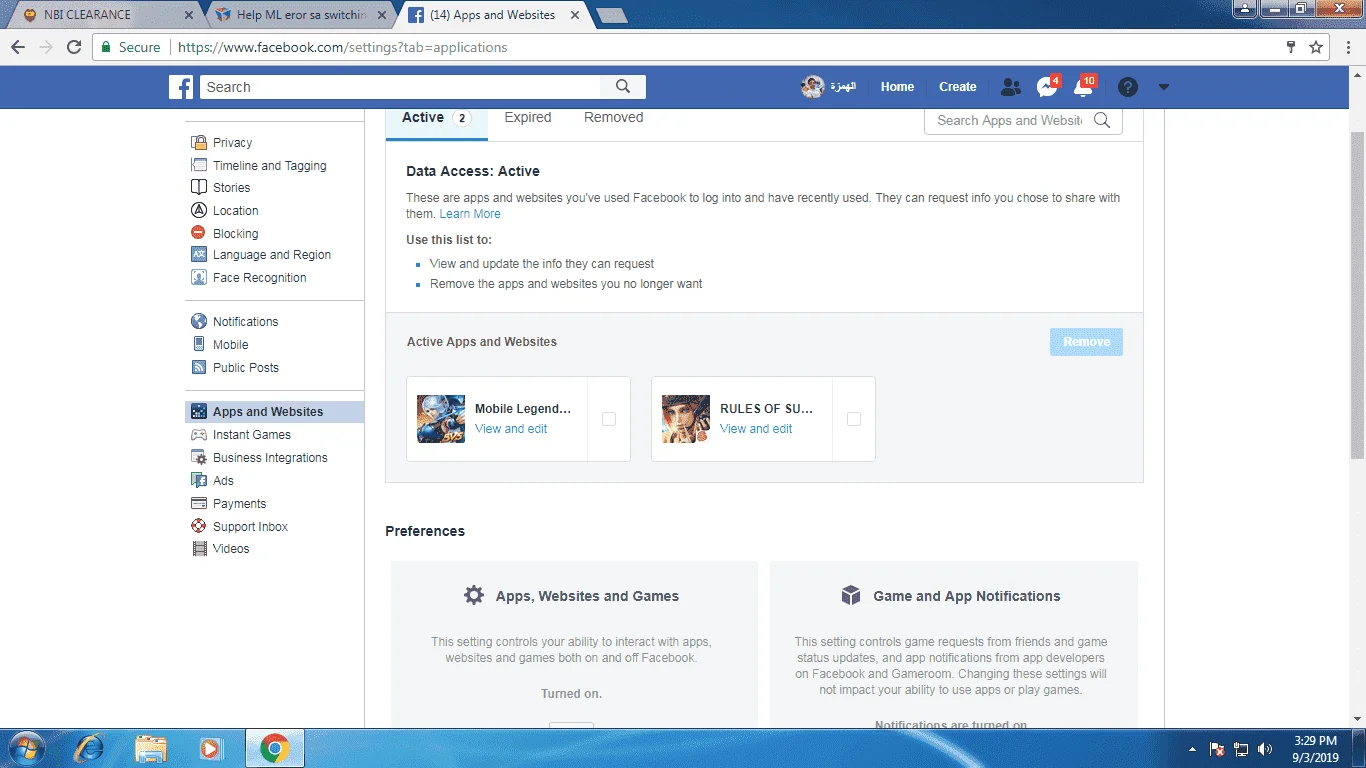Expand the account dropdown arrow
The image size is (1366, 768).
[x=1163, y=87]
